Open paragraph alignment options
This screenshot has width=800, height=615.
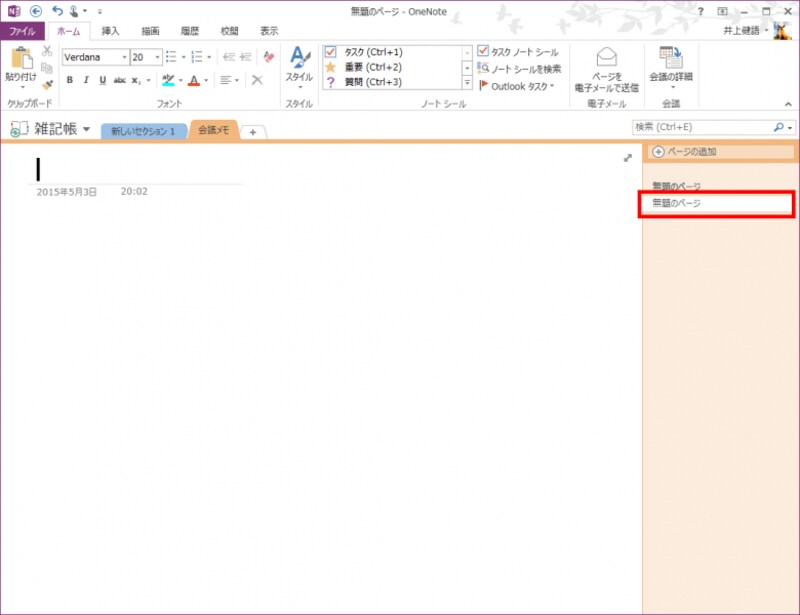point(229,80)
